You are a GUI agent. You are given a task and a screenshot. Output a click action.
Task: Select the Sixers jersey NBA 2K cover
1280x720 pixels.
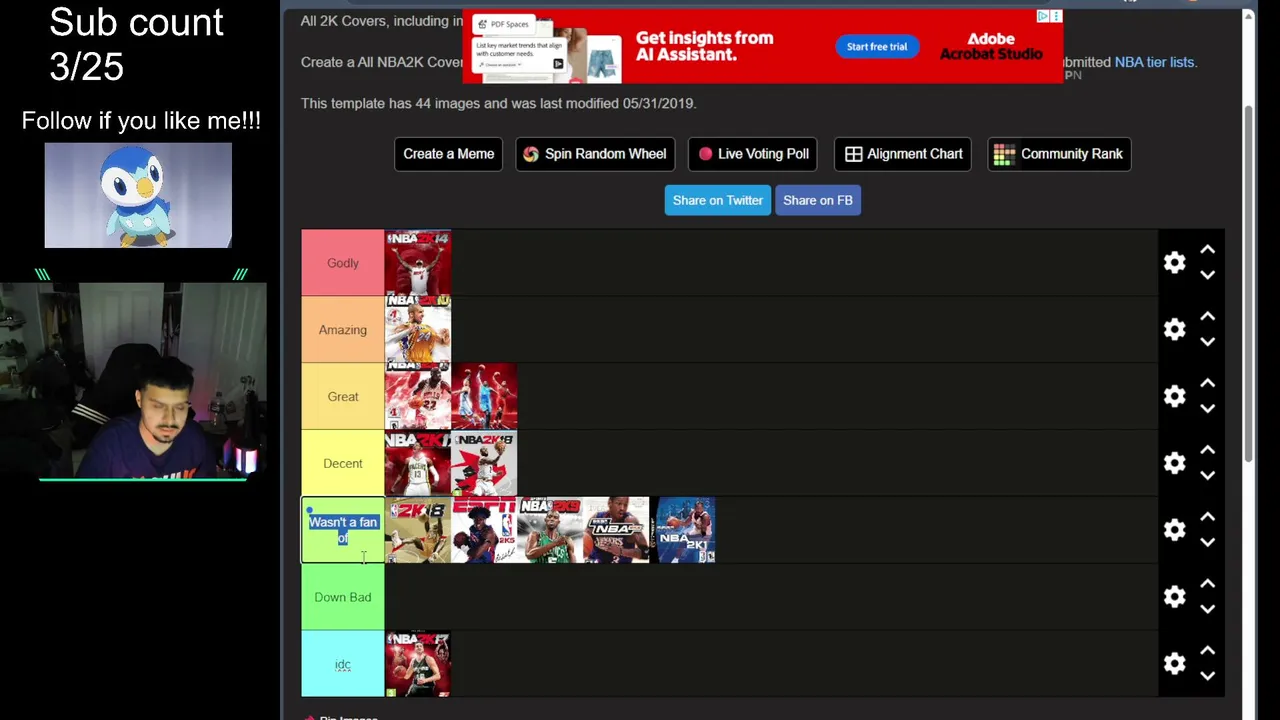[616, 530]
